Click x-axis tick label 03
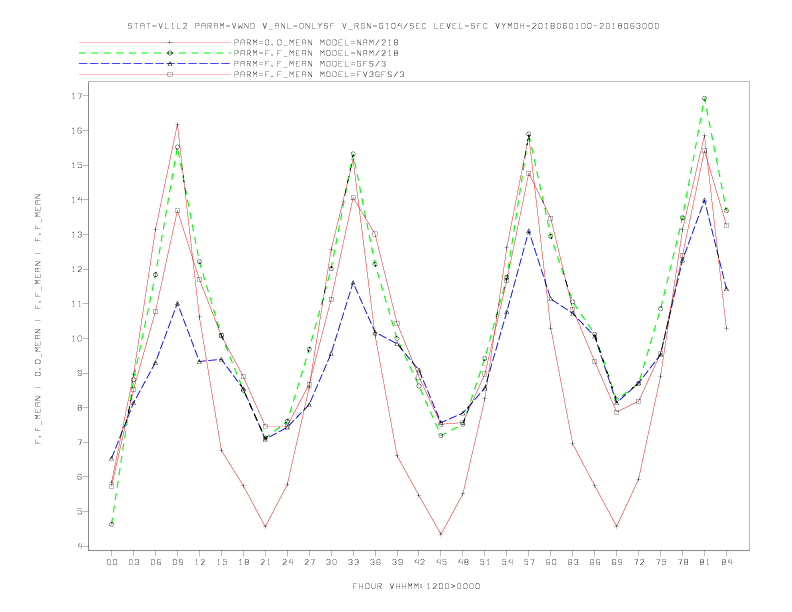 (133, 562)
